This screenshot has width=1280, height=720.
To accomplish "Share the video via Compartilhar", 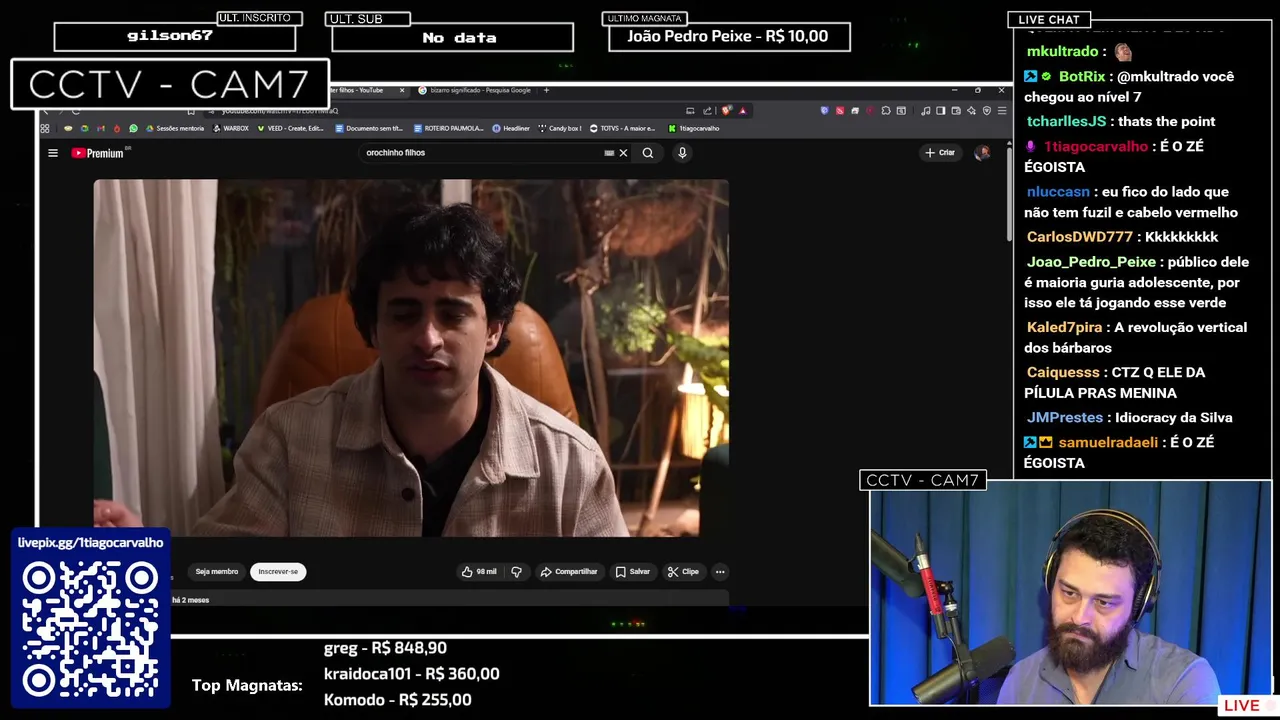I will click(x=569, y=572).
